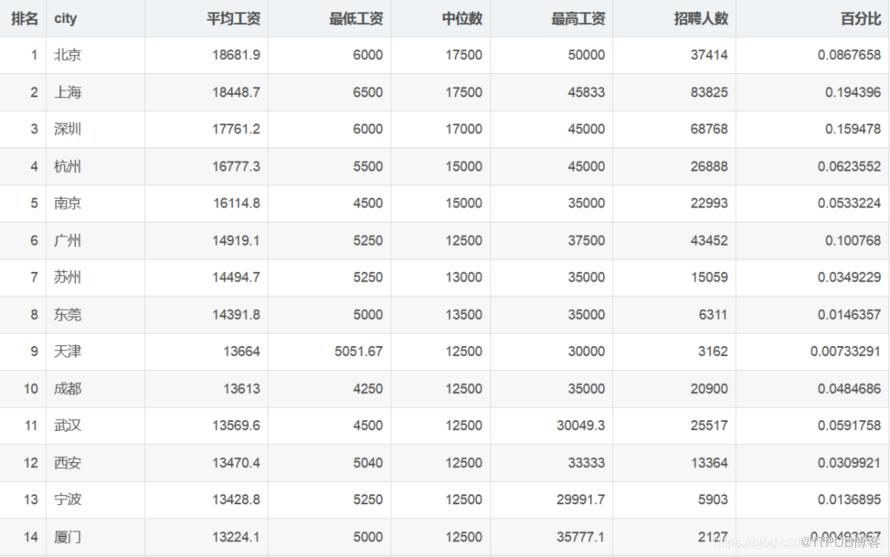890x557 pixels.
Task: Click recruitment count 37414
Action: point(709,55)
